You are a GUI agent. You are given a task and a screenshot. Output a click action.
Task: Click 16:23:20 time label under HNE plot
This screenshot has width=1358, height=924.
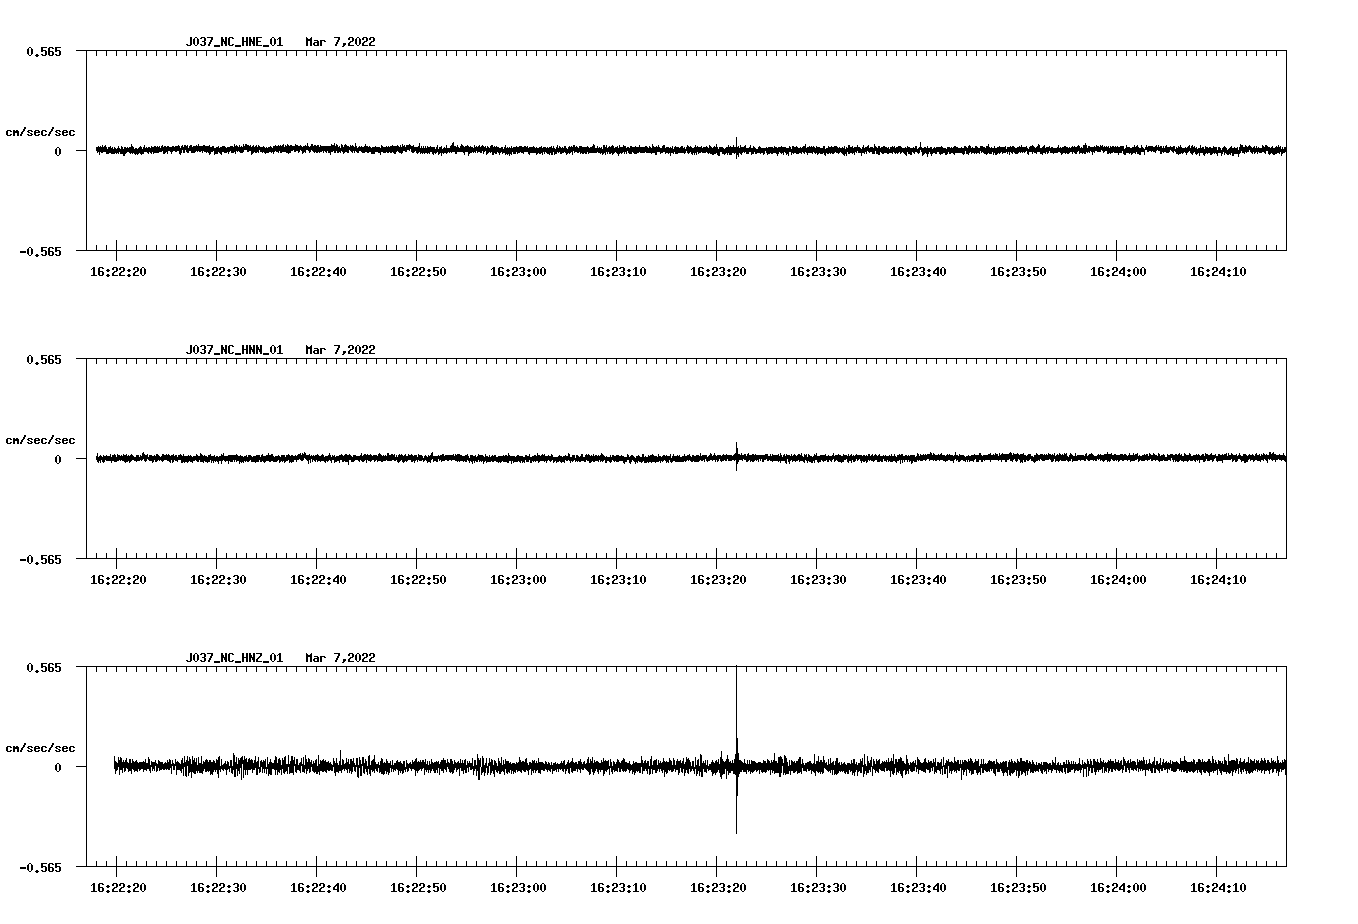[717, 271]
